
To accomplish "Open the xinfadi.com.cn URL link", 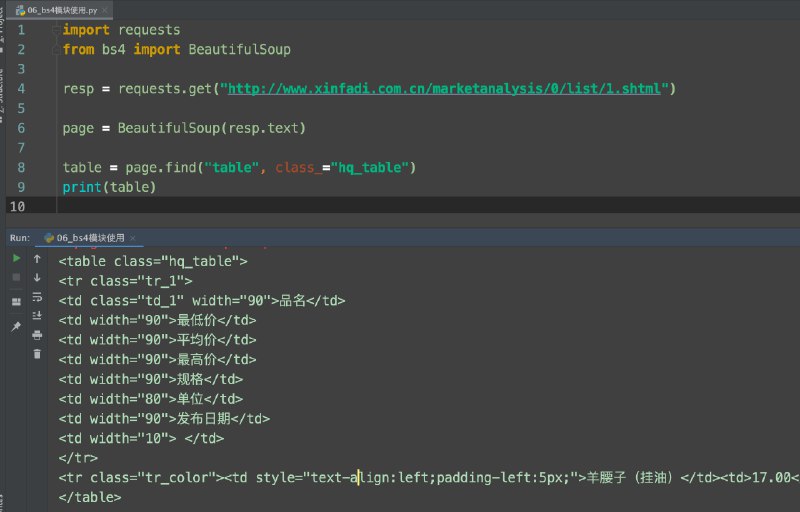I will coord(444,89).
